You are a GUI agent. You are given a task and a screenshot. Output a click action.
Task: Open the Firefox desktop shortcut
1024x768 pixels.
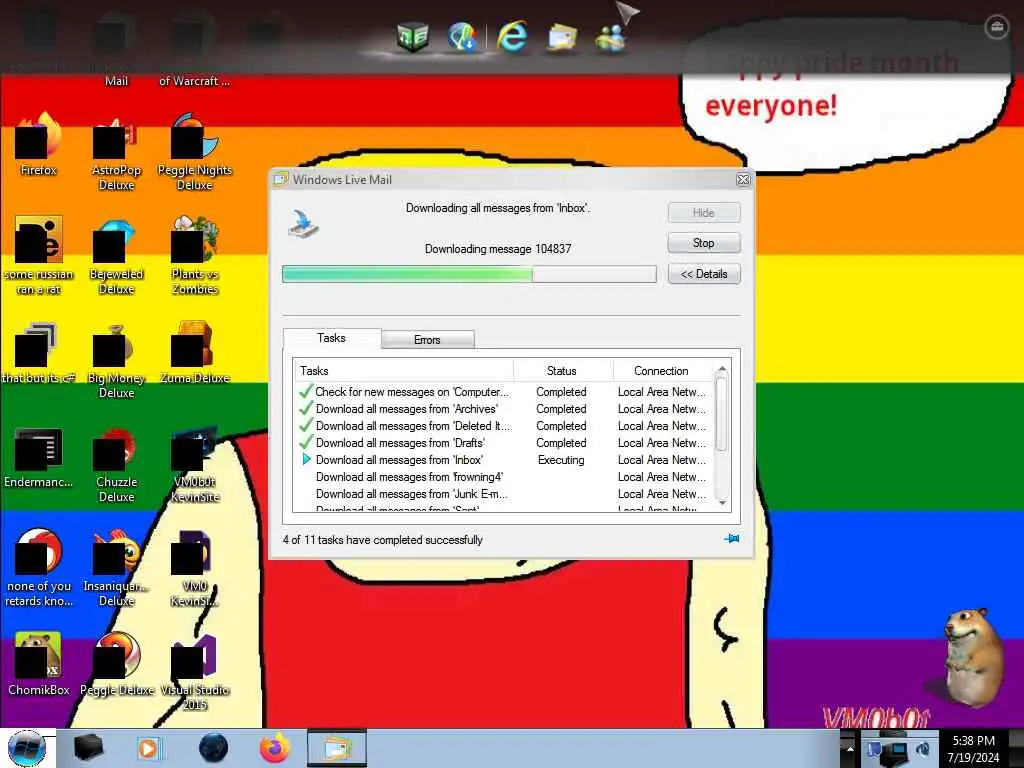(x=39, y=144)
